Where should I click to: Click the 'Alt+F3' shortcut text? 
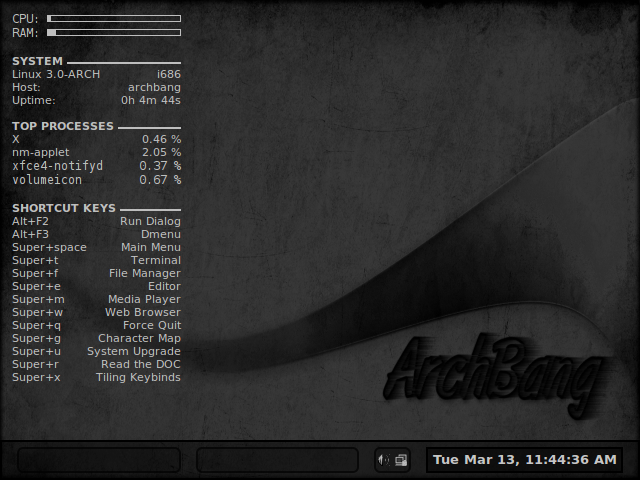30,234
